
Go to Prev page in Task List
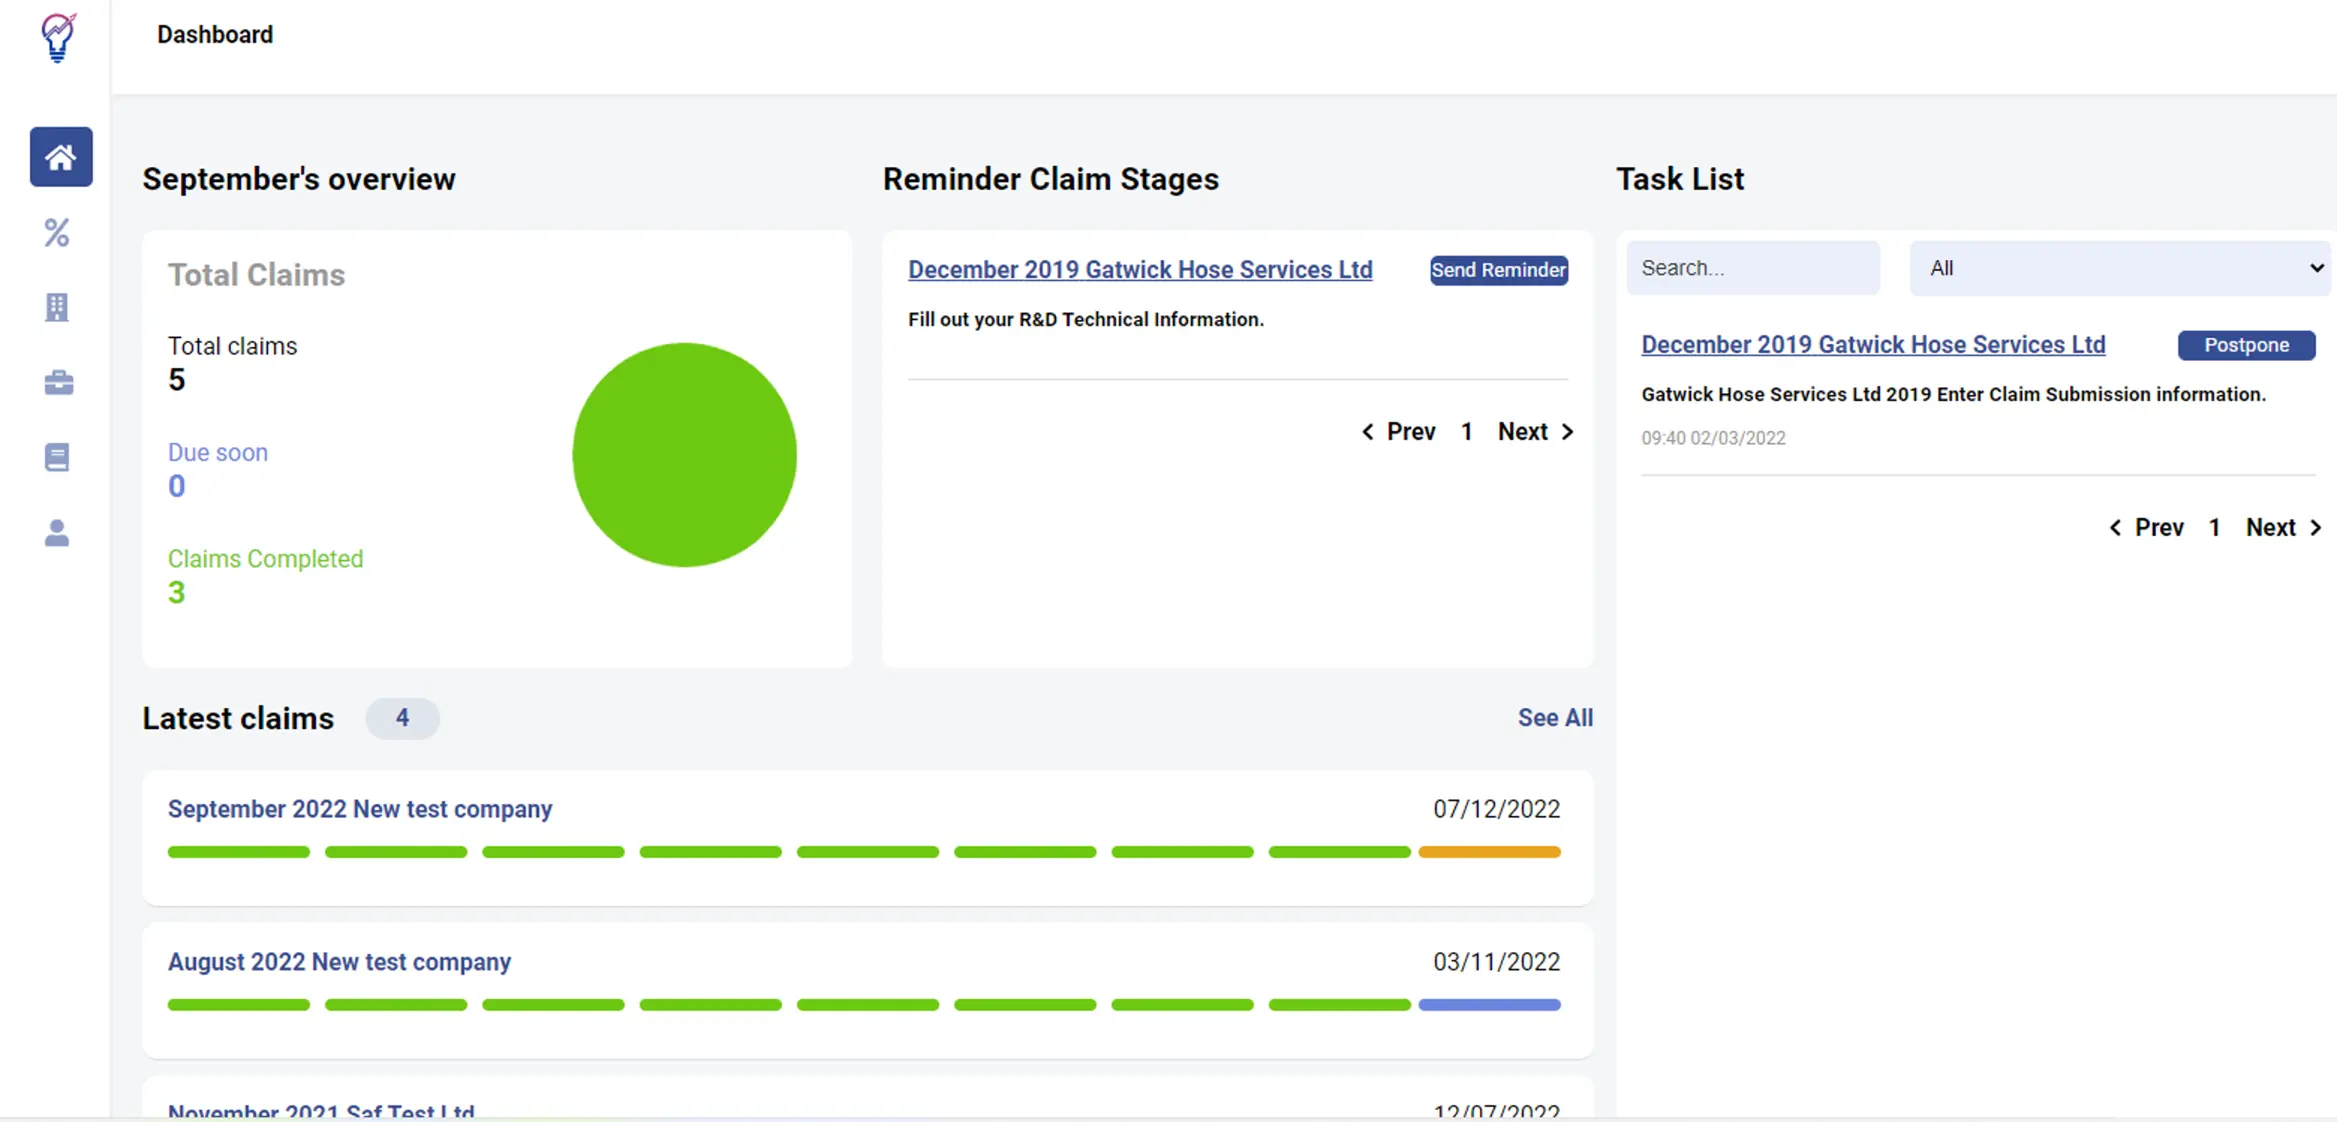point(2147,528)
